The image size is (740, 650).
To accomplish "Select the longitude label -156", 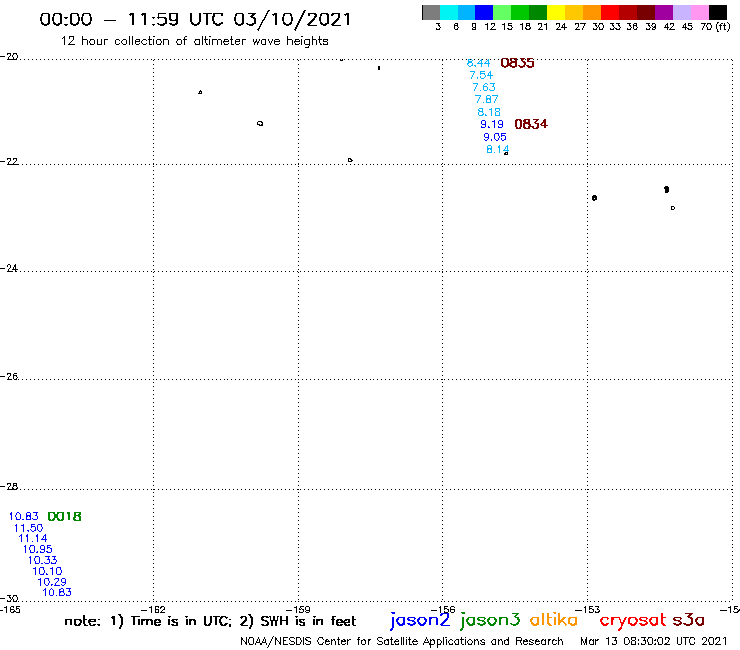I will coord(443,610).
